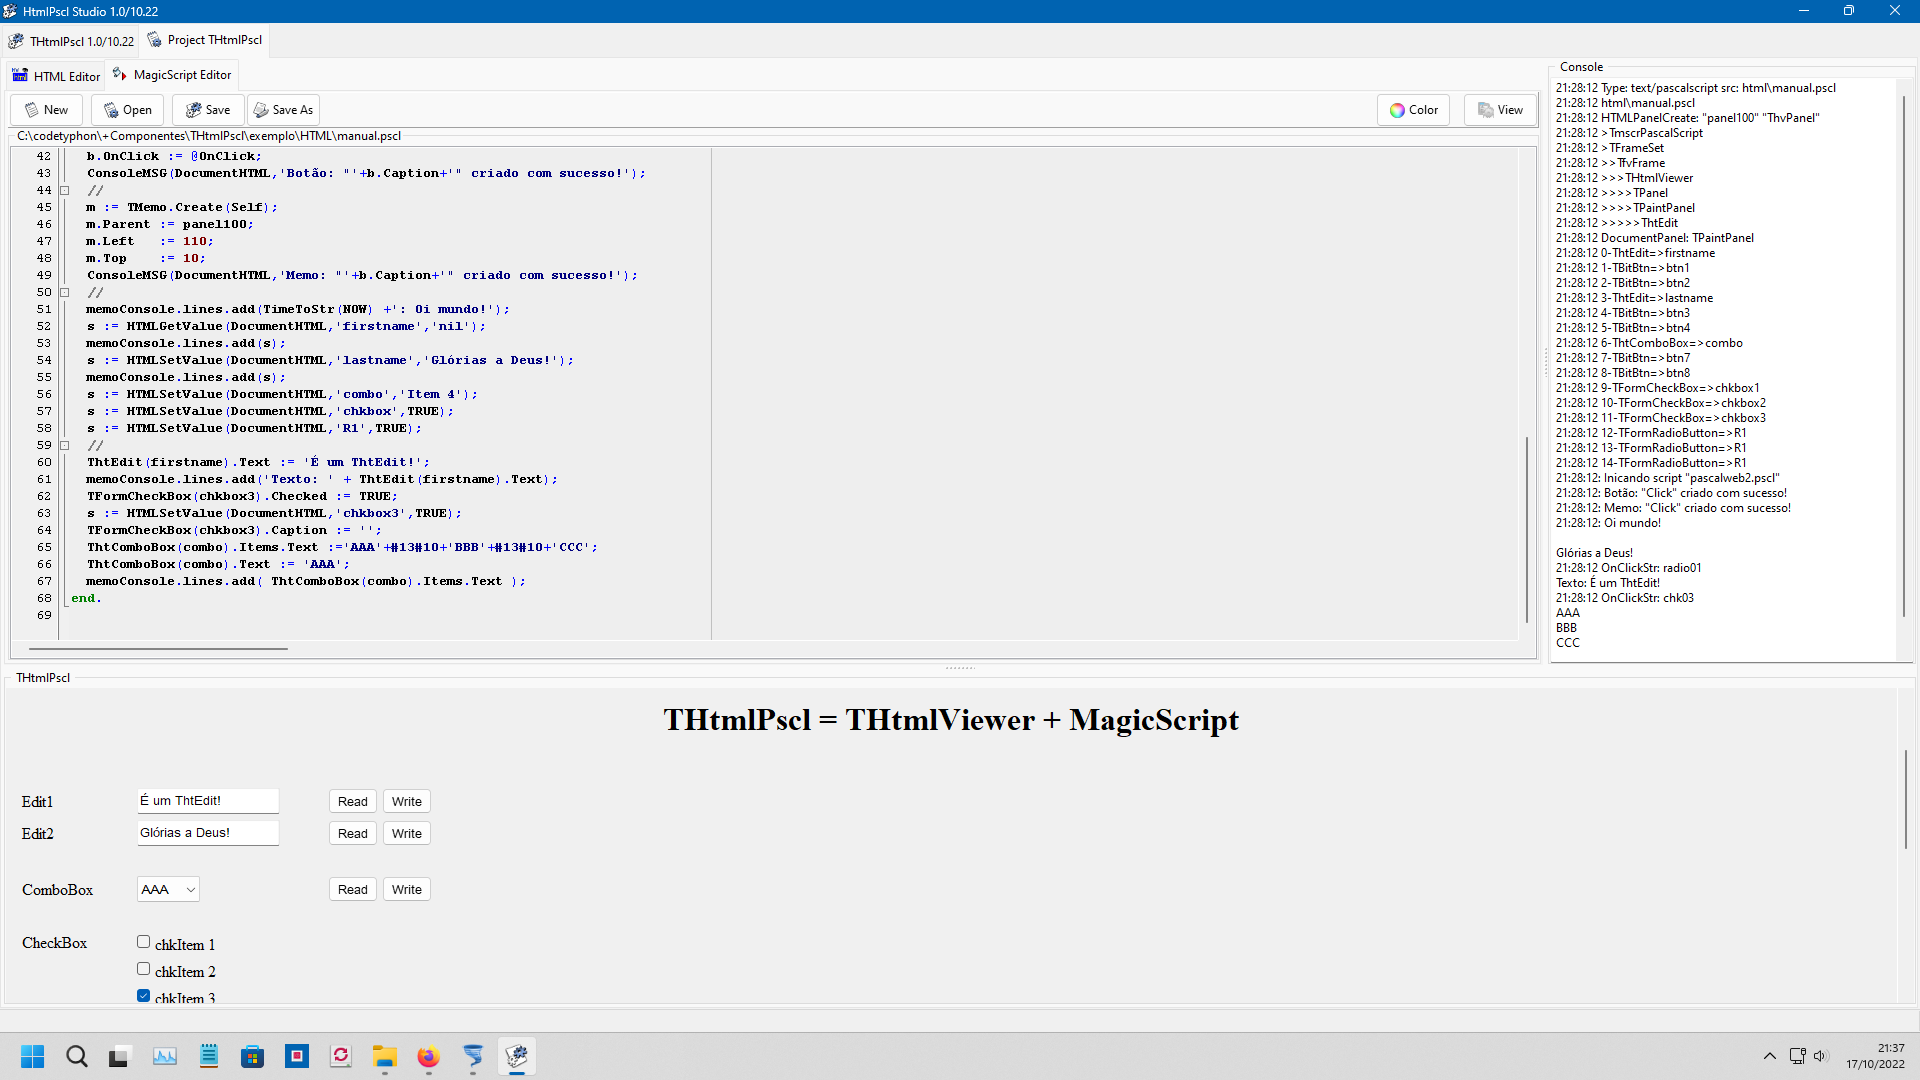Click Write button for ComboBox
The image size is (1920, 1080).
407,890
